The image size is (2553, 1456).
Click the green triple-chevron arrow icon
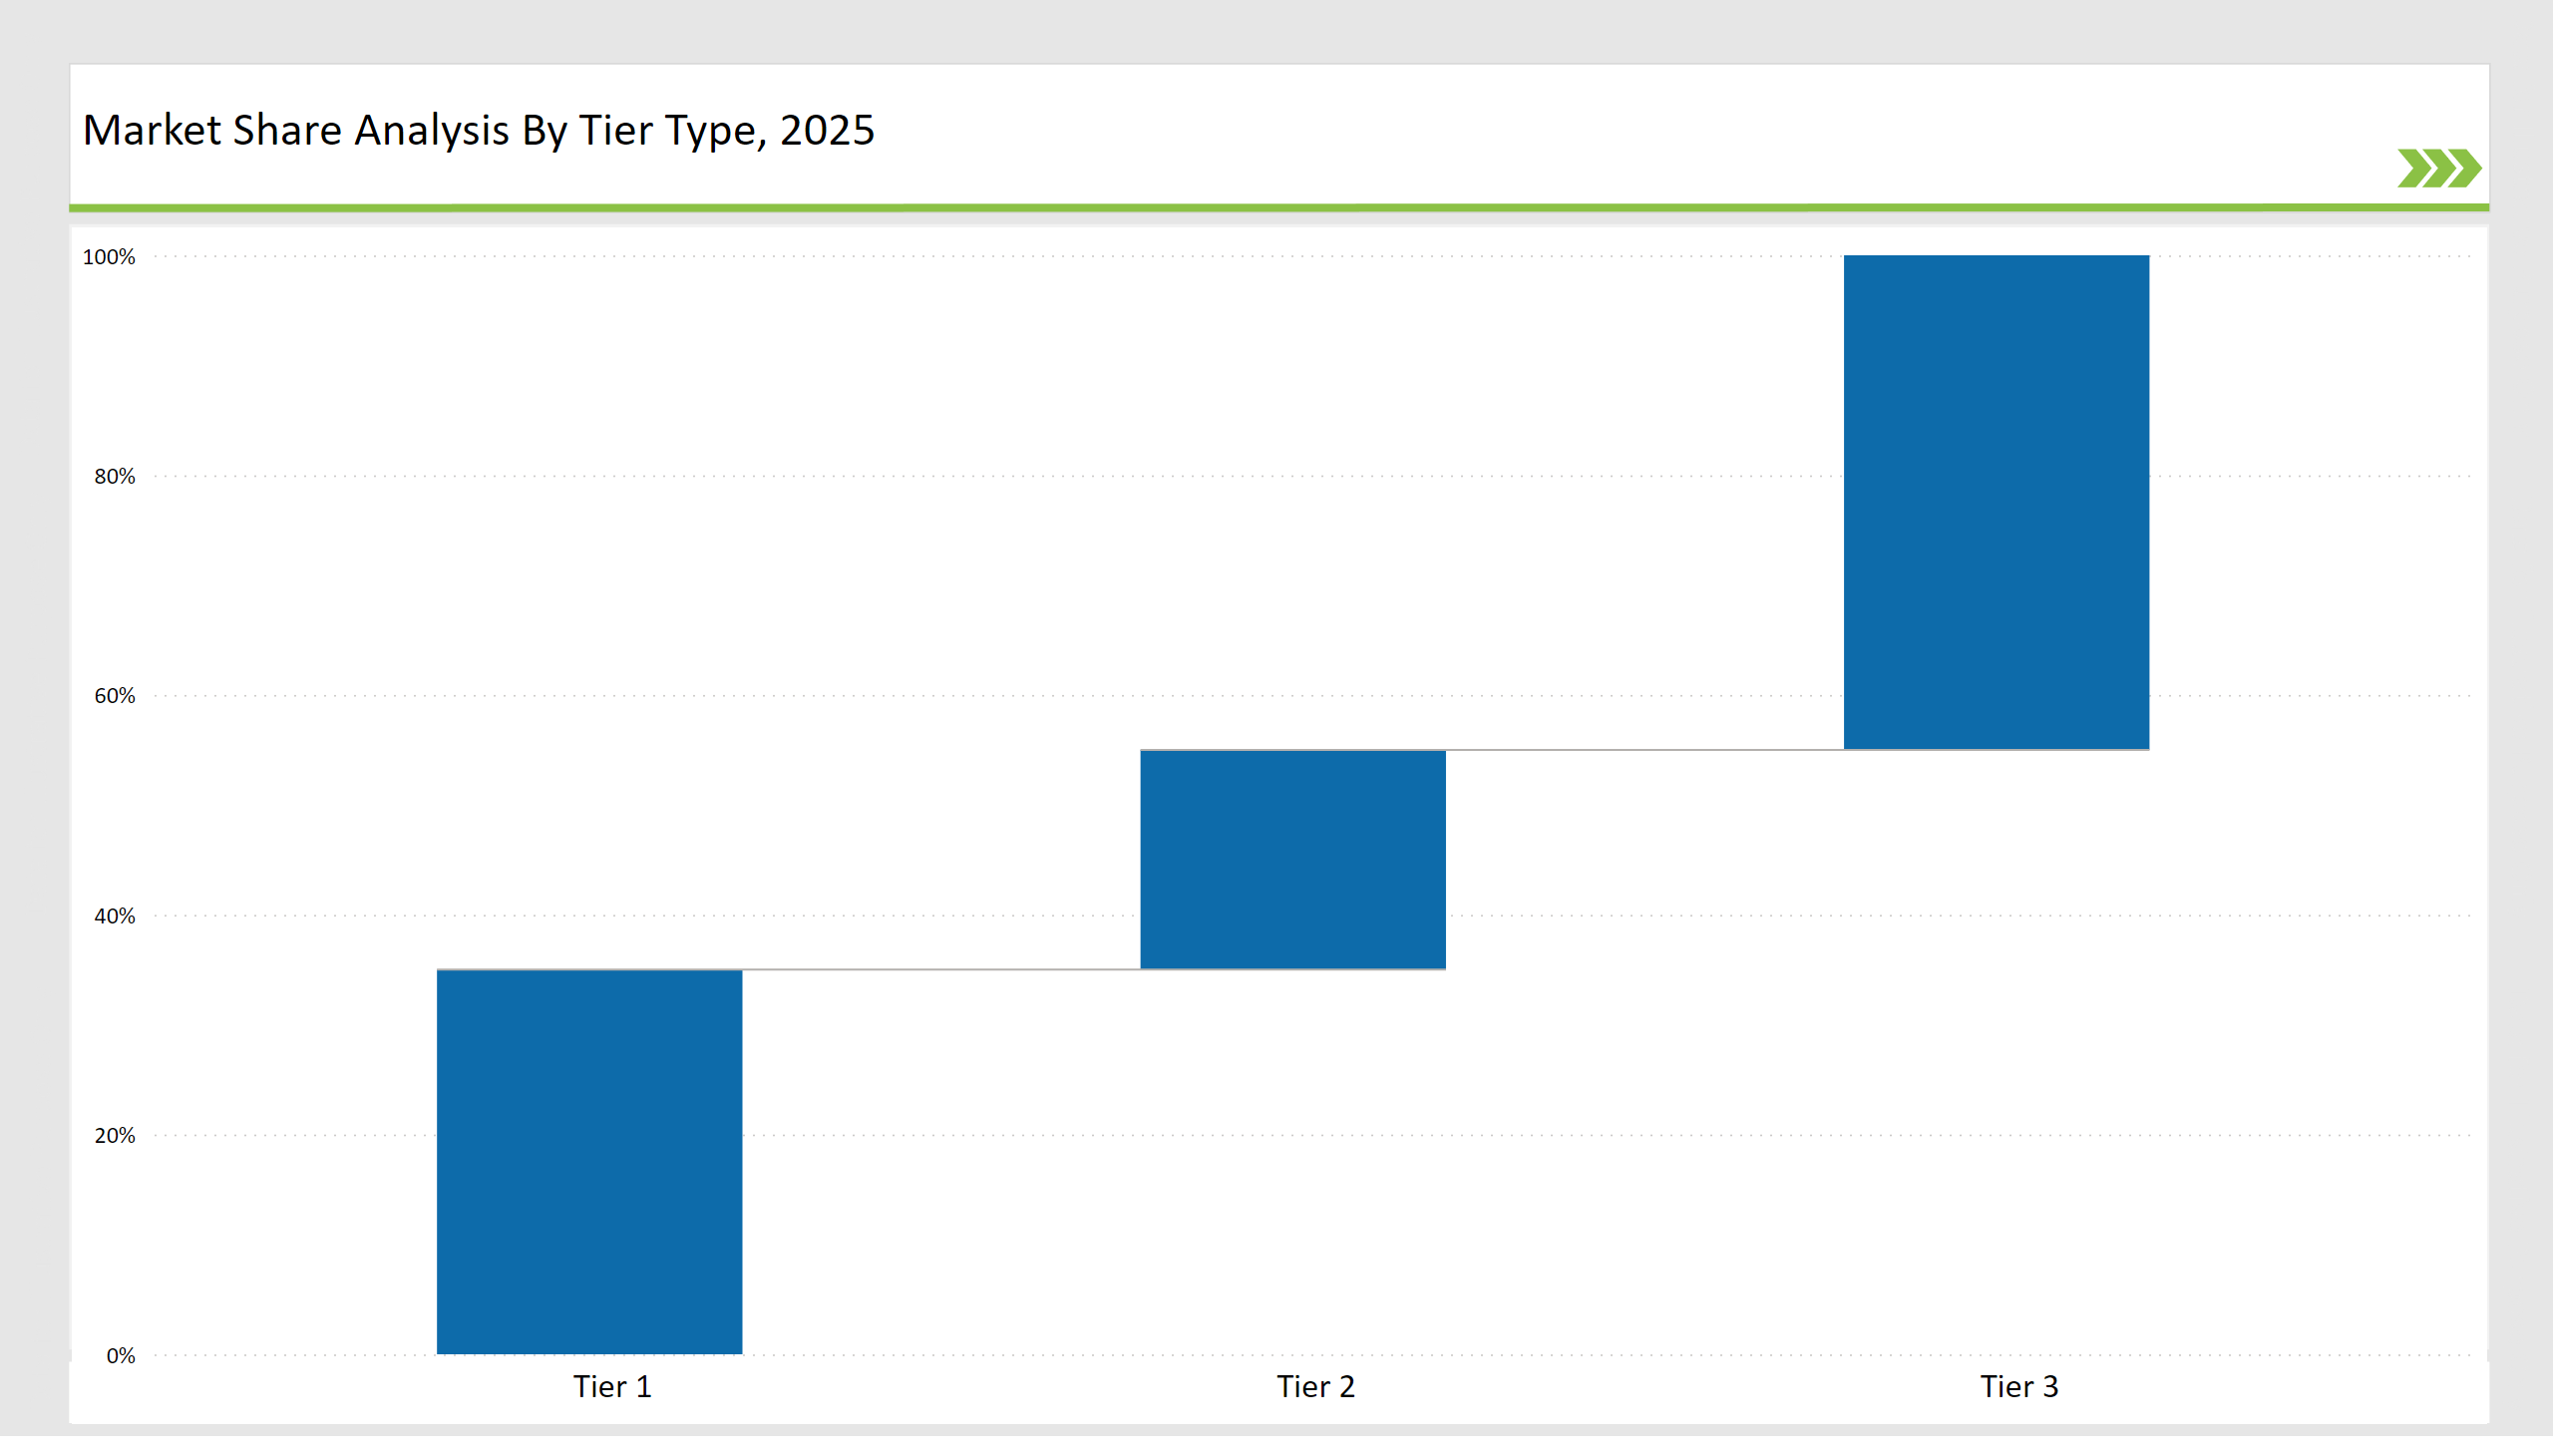click(x=2439, y=168)
